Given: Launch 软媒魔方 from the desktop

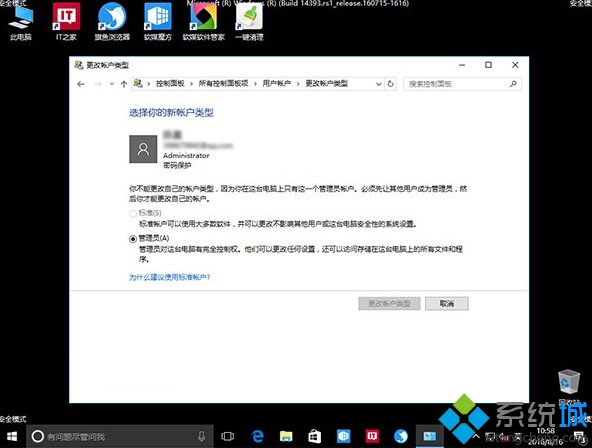Looking at the screenshot, I should pyautogui.click(x=157, y=21).
